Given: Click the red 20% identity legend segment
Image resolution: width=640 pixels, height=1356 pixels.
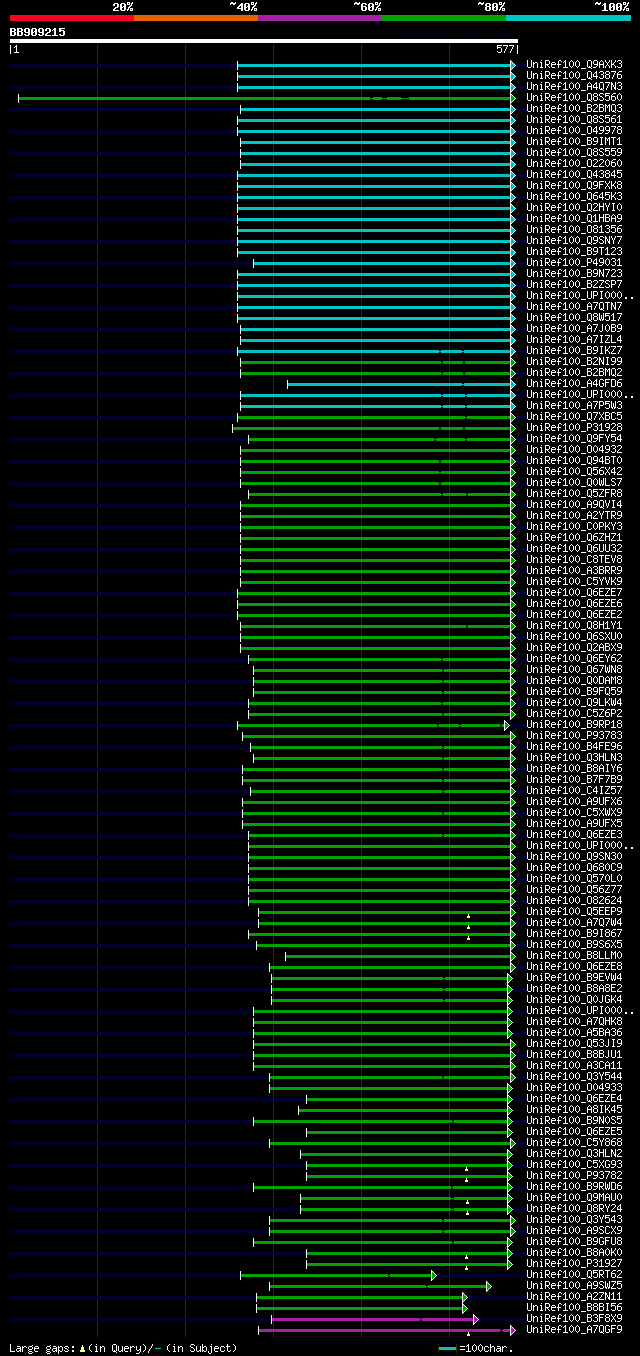Looking at the screenshot, I should (72, 18).
